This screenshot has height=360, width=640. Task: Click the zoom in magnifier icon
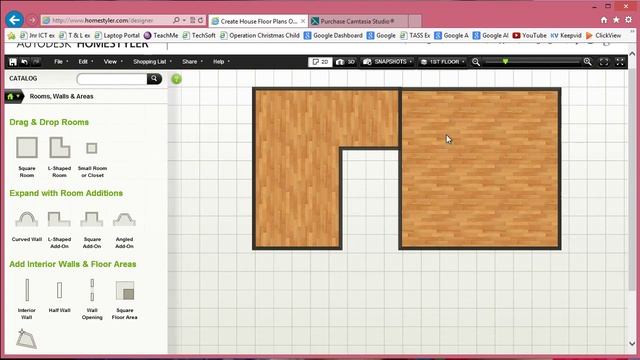coord(588,62)
